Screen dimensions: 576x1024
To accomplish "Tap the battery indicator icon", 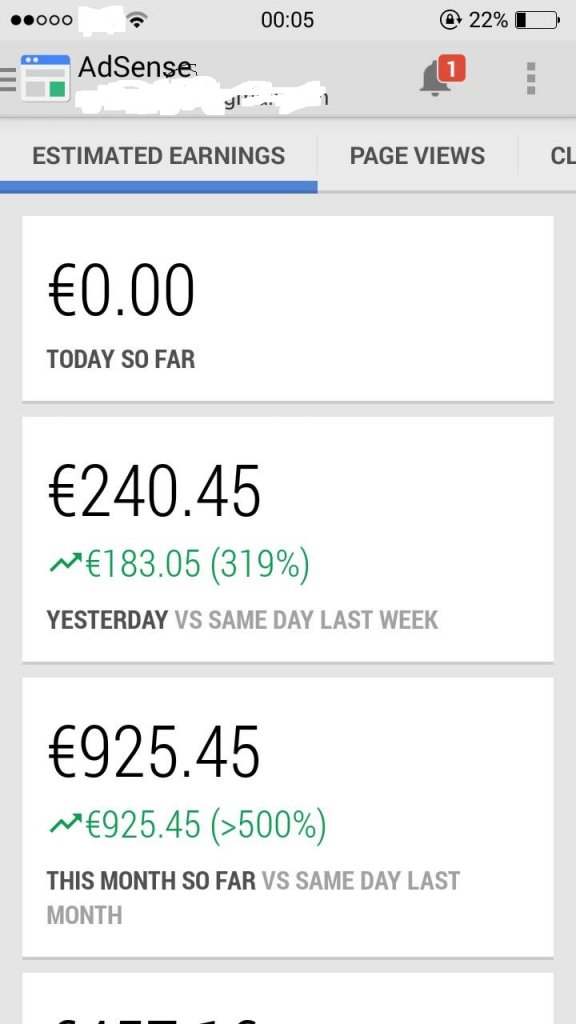I will (x=538, y=20).
